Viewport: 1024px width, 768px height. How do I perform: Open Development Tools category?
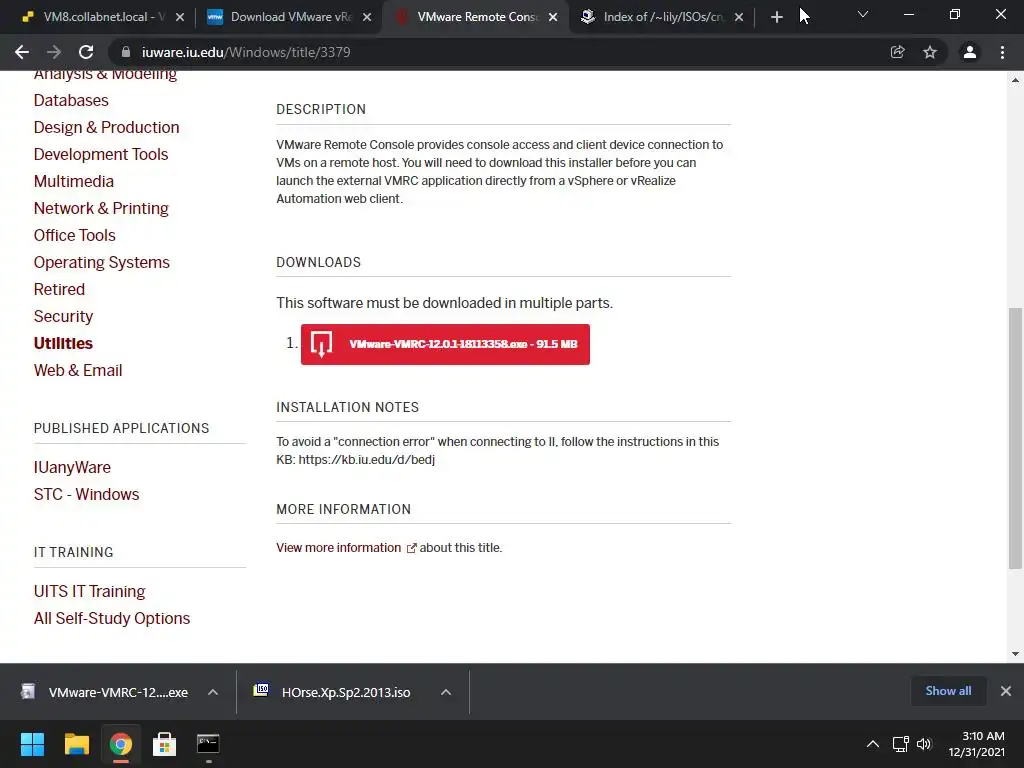pyautogui.click(x=101, y=154)
